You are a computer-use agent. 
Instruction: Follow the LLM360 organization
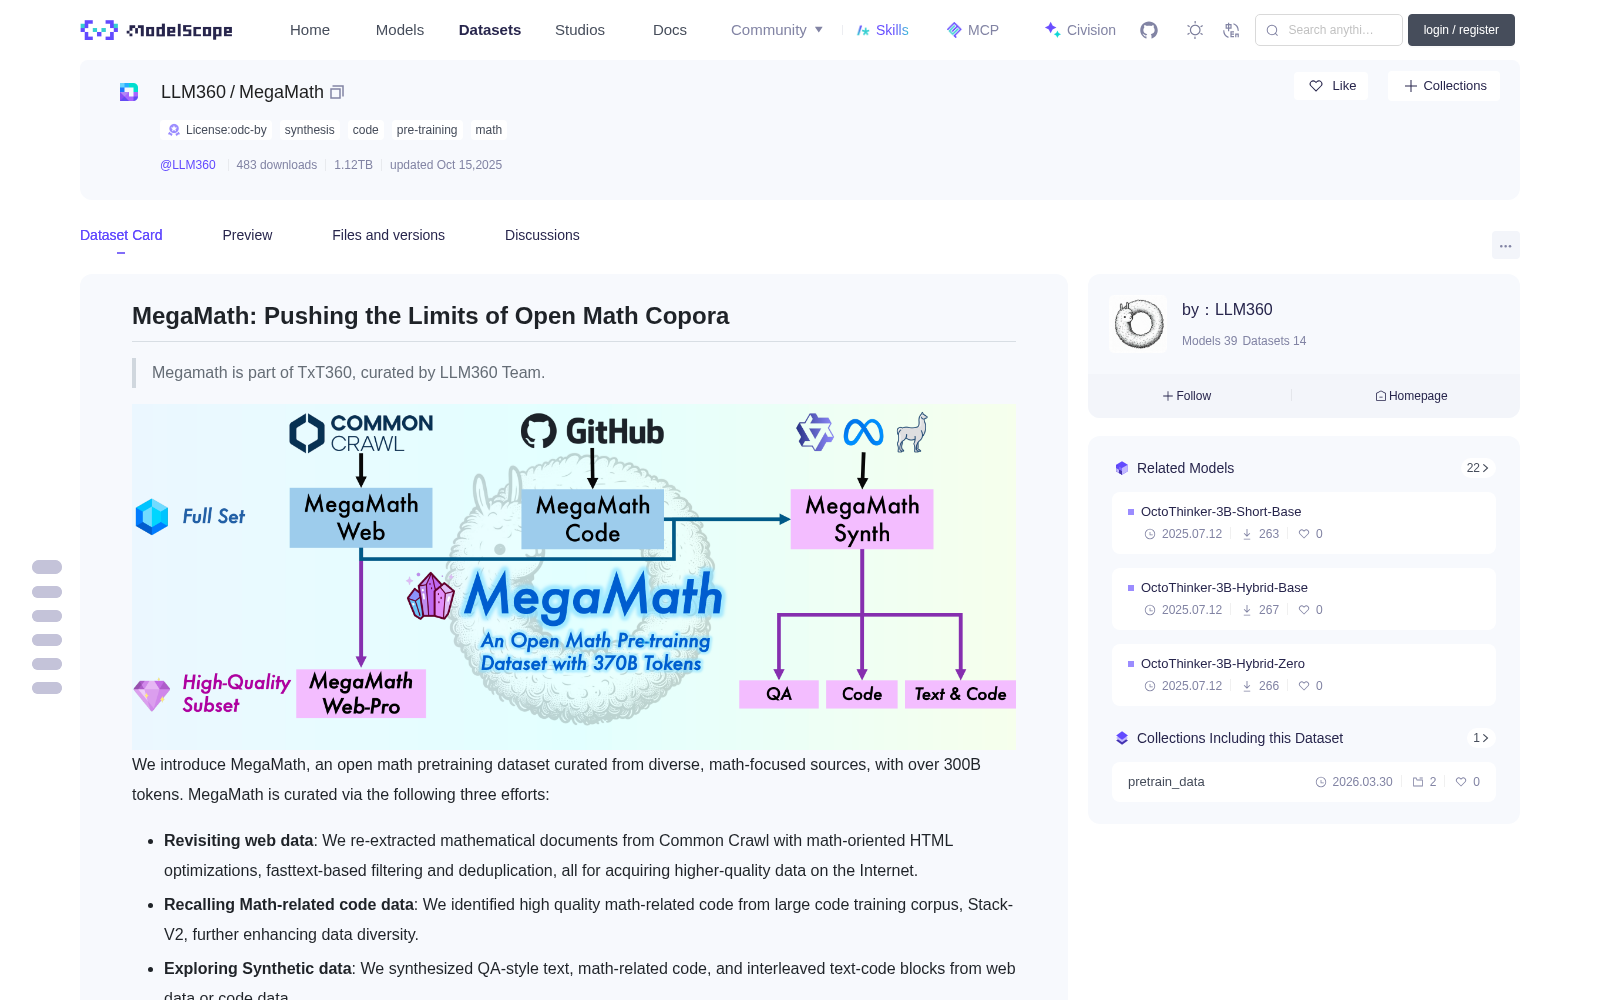point(1187,396)
